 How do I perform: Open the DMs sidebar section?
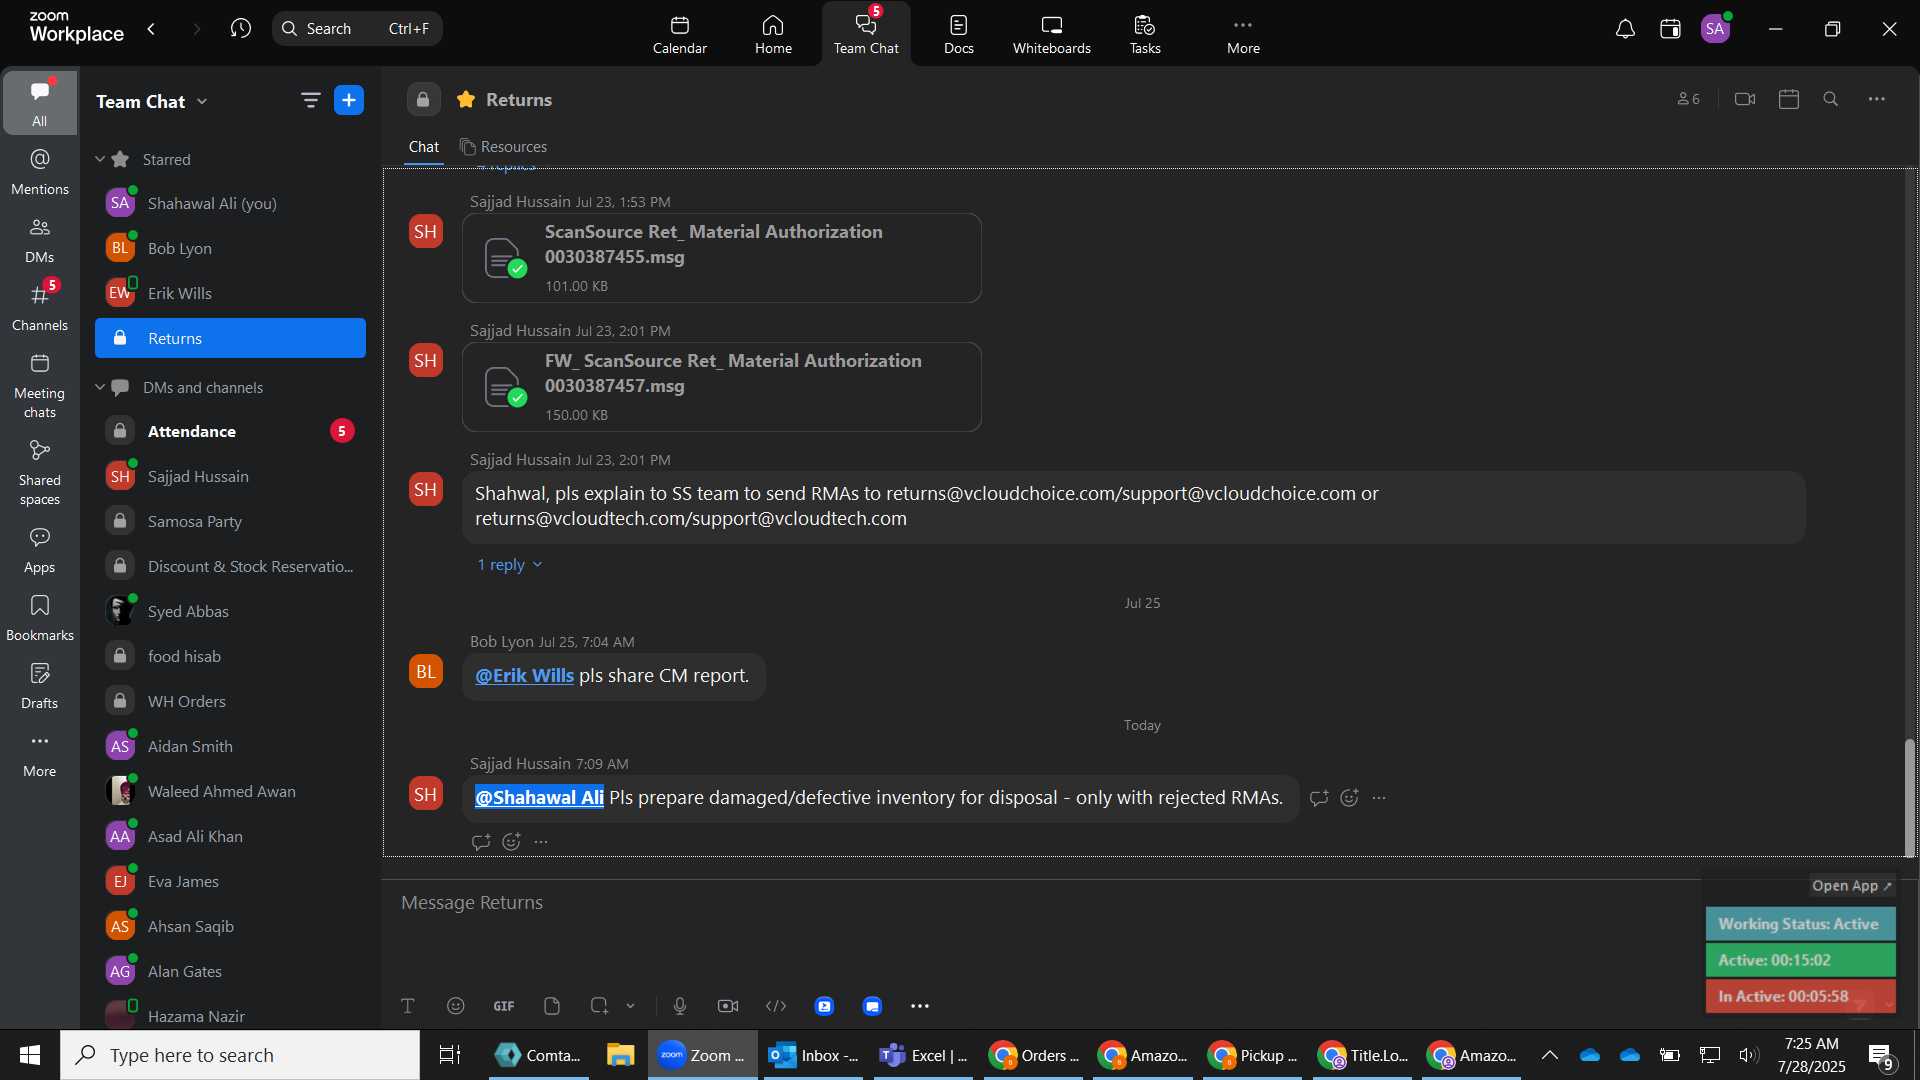(x=40, y=240)
